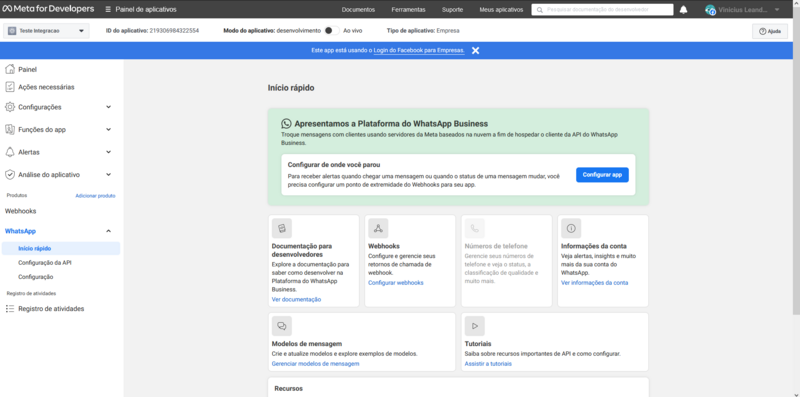Click the Webhooks card icon
The width and height of the screenshot is (800, 397).
378,229
